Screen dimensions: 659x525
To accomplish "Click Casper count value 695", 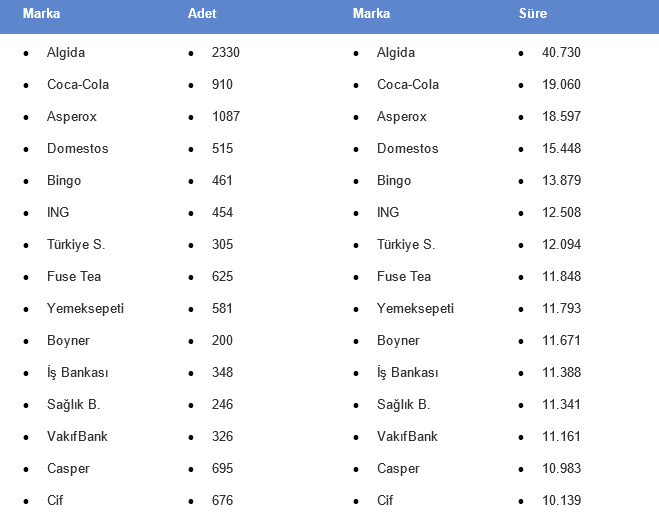I will tap(222, 468).
